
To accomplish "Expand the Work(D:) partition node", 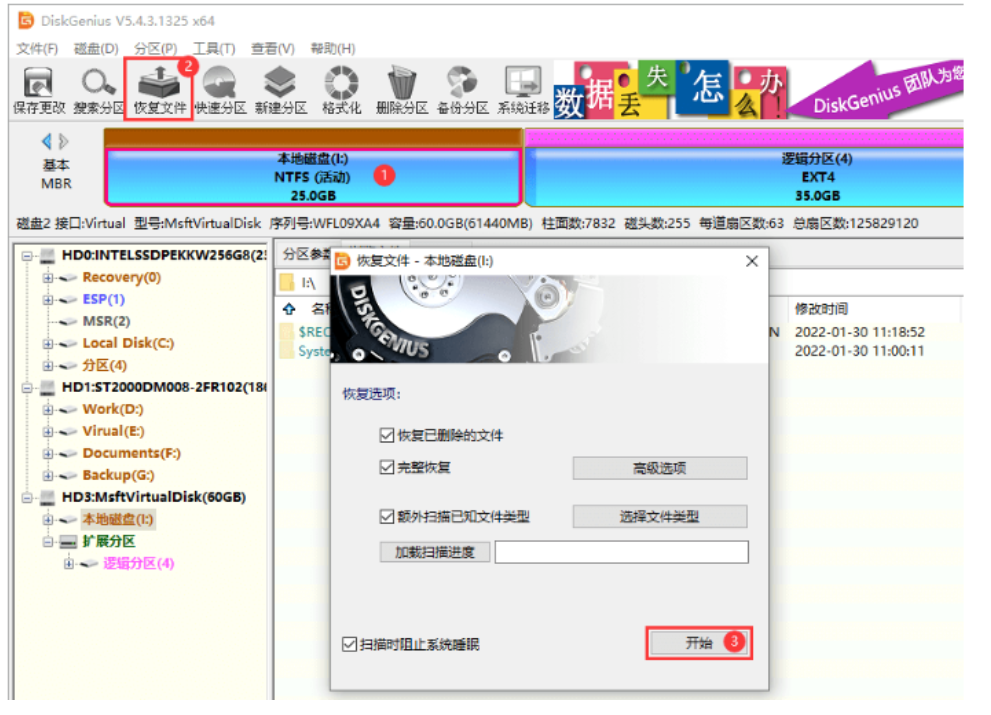I will [x=47, y=410].
